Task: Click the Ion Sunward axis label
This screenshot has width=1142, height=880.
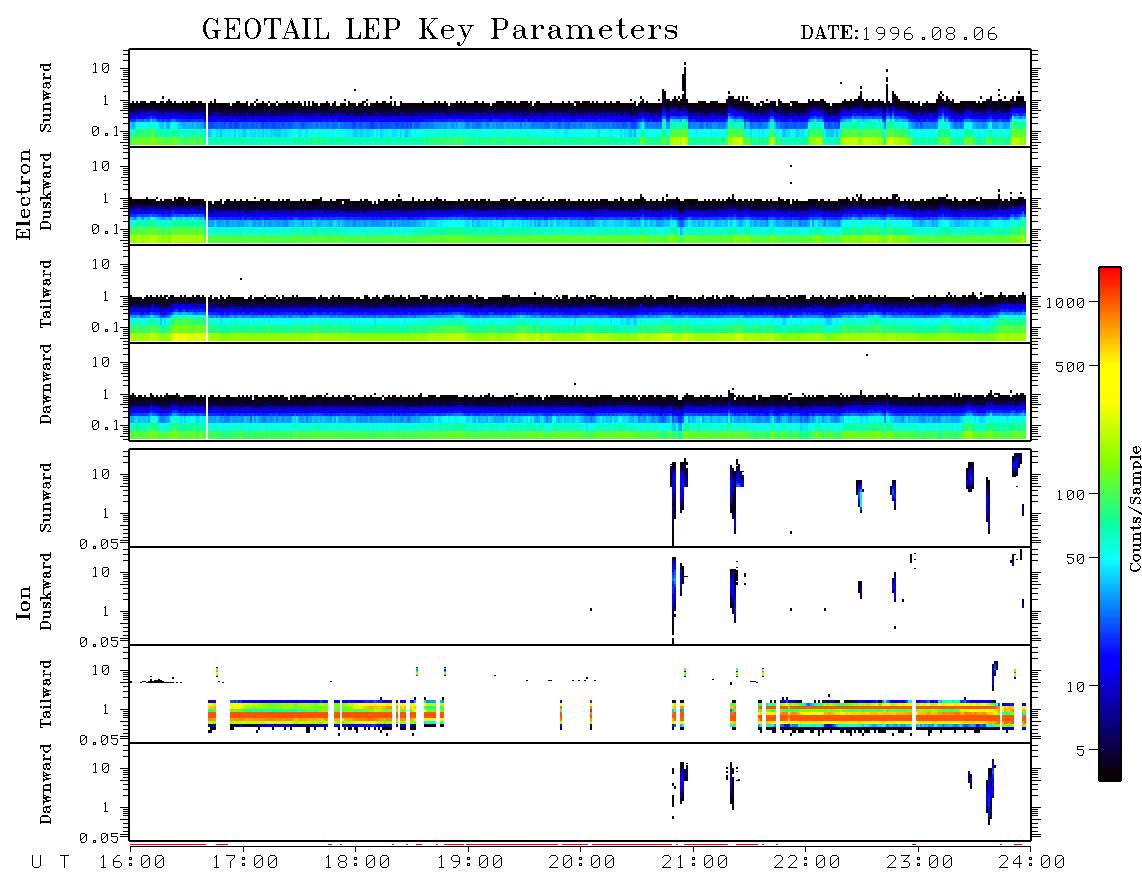Action: [46, 498]
